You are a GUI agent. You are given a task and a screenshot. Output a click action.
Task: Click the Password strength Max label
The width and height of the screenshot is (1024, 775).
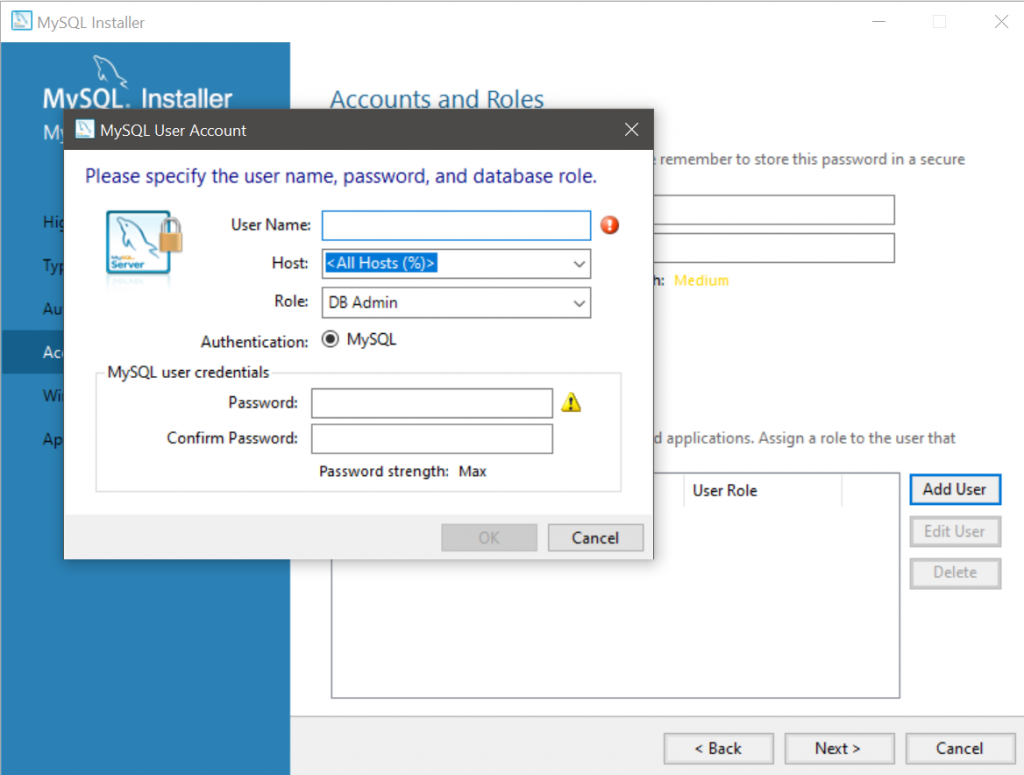tap(402, 471)
